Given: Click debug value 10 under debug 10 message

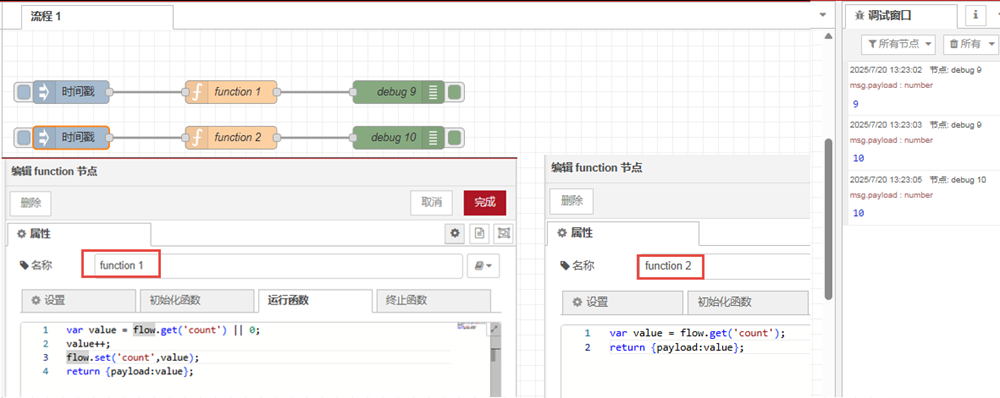Looking at the screenshot, I should 858,213.
